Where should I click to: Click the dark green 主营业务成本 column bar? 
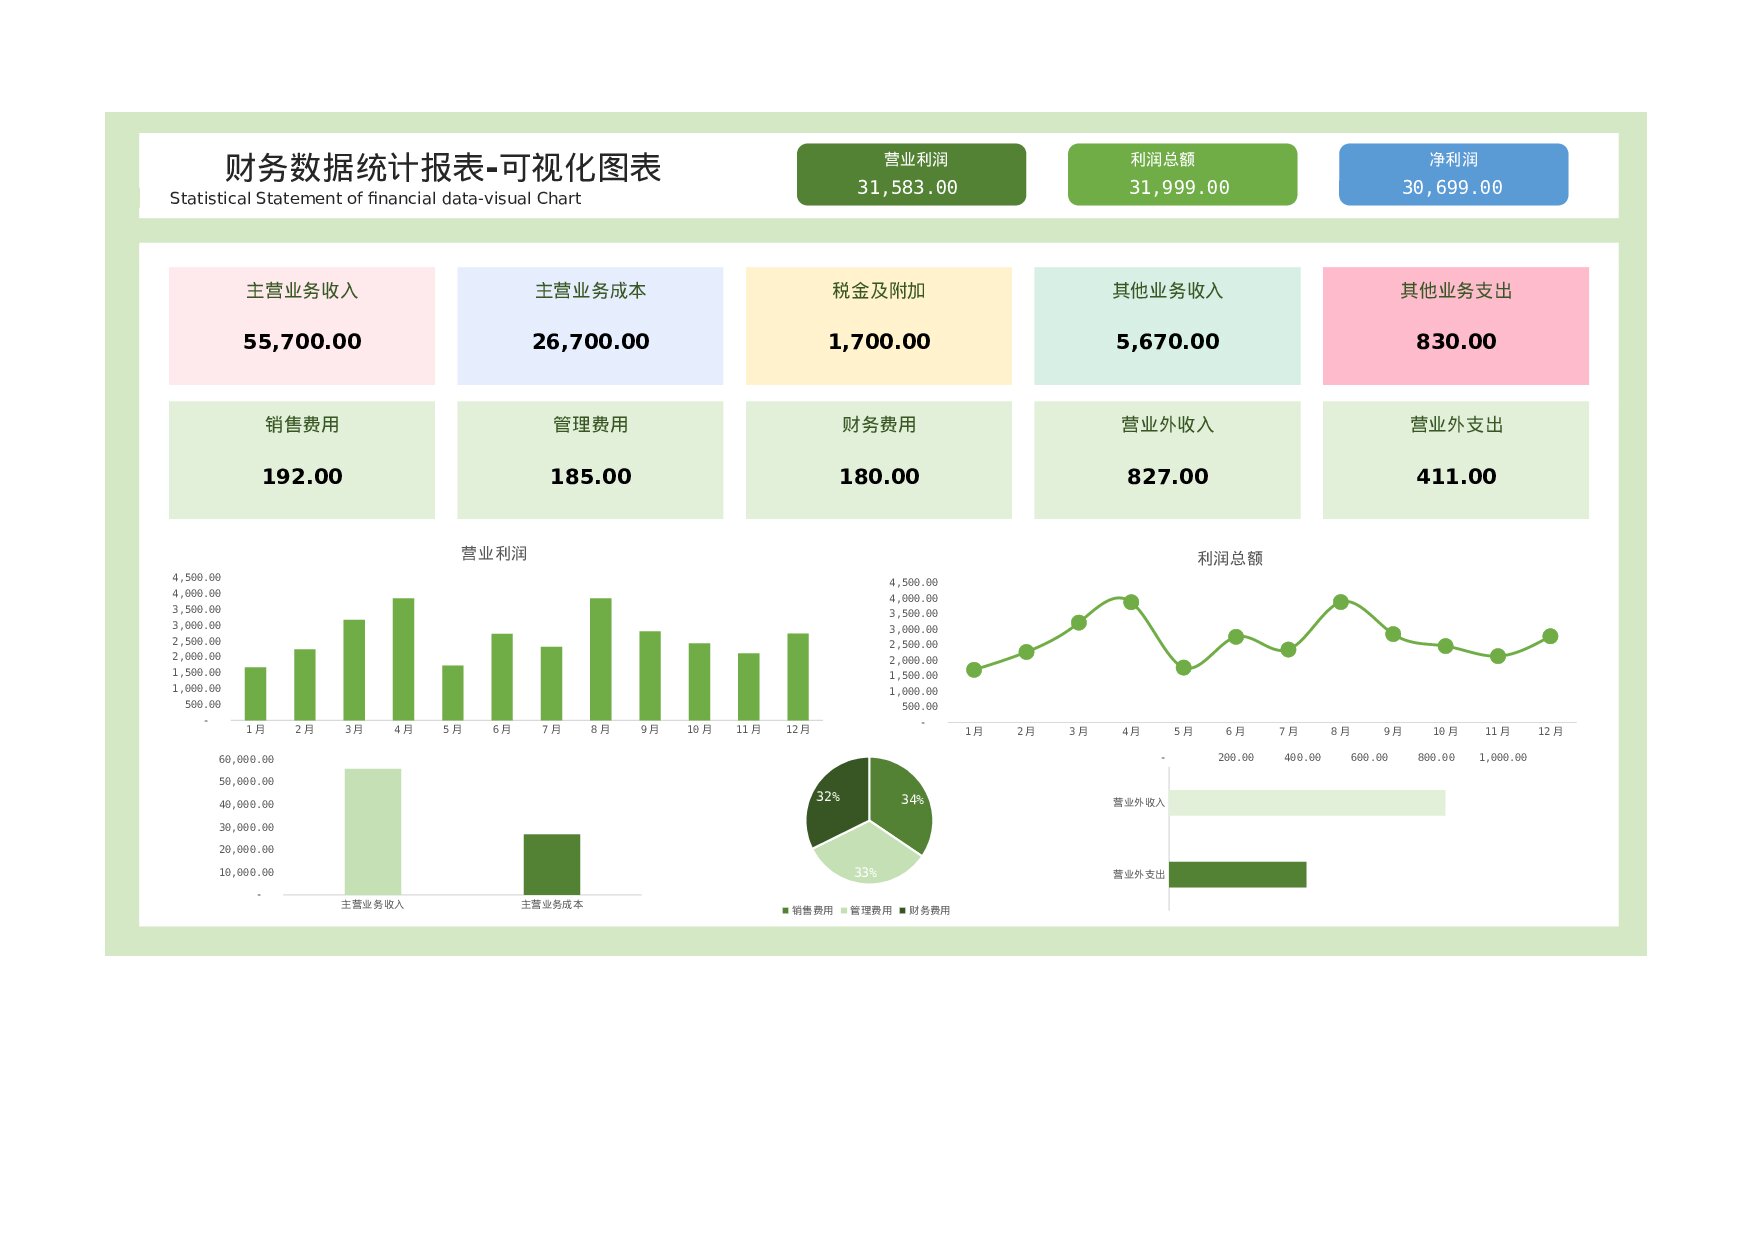point(552,865)
